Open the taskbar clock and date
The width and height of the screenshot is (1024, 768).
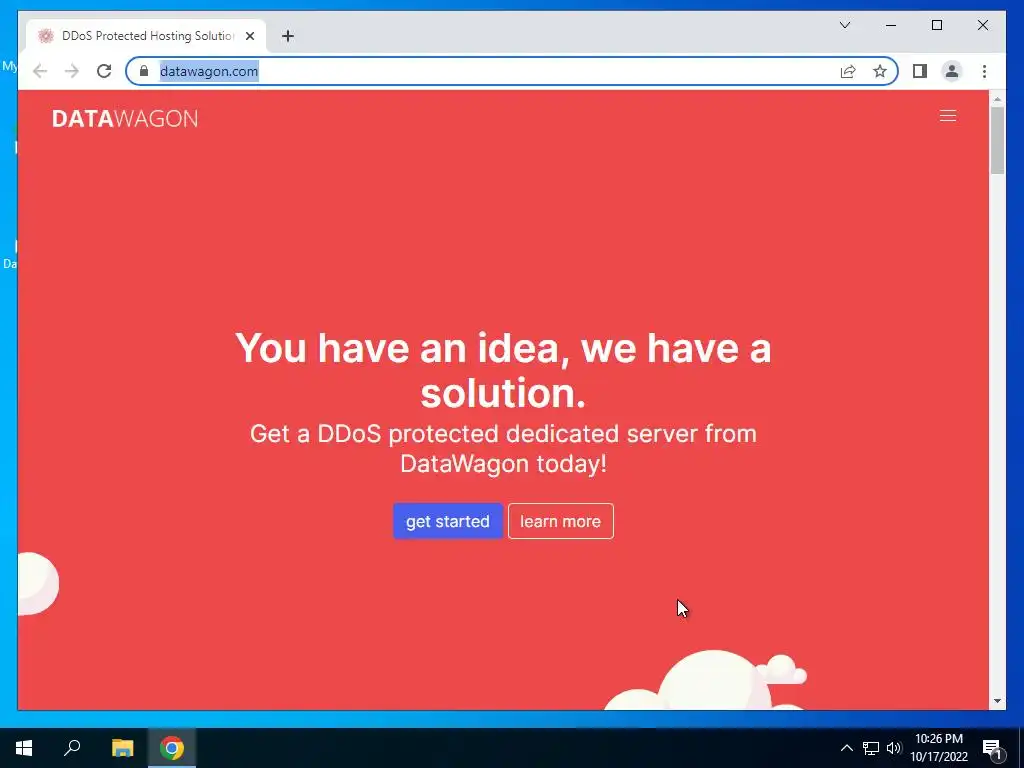pyautogui.click(x=938, y=748)
